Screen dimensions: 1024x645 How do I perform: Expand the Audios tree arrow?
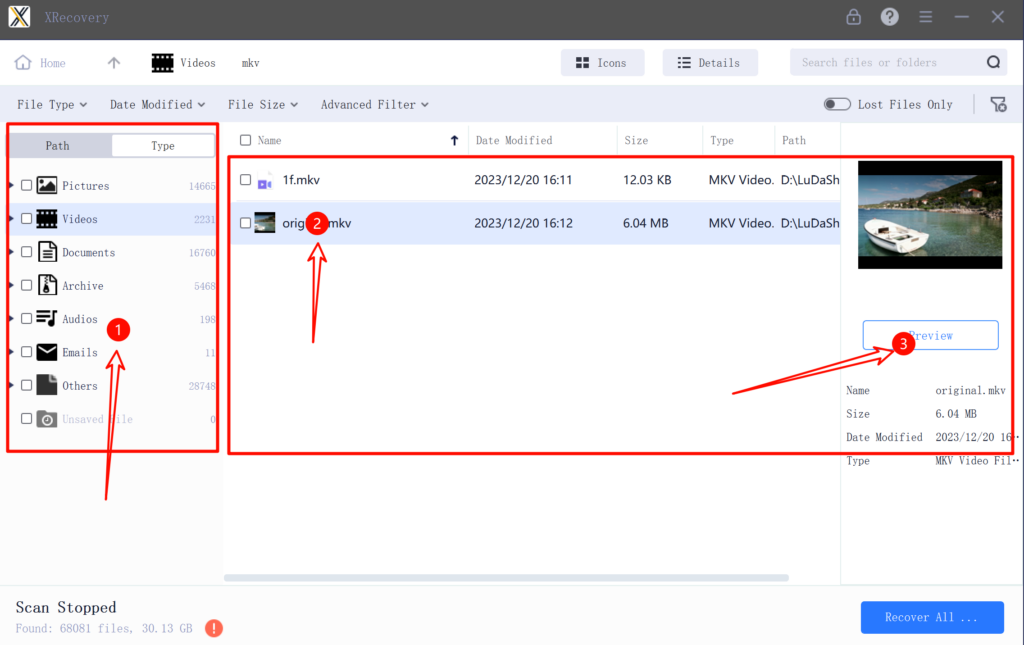pyautogui.click(x=11, y=319)
